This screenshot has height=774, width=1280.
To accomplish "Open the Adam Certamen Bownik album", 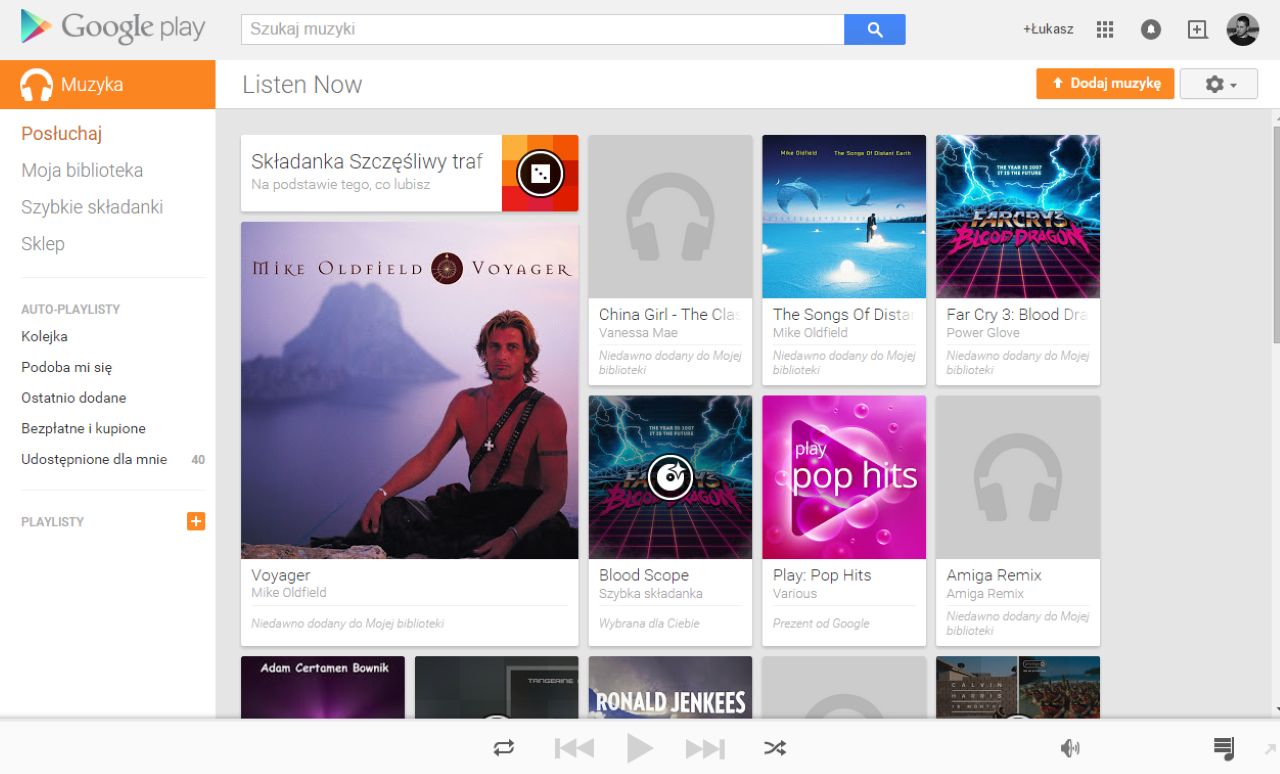I will (x=323, y=686).
